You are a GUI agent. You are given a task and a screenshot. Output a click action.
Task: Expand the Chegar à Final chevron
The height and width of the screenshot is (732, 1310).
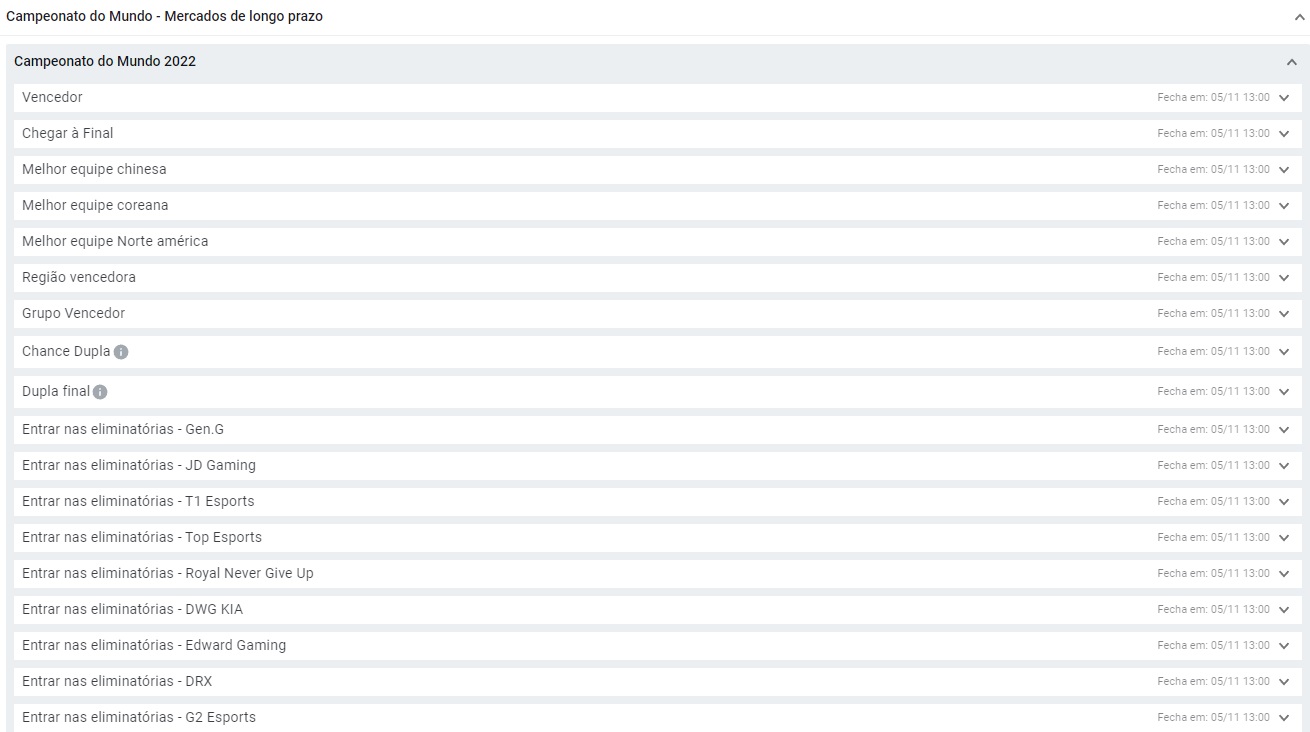pyautogui.click(x=1284, y=134)
